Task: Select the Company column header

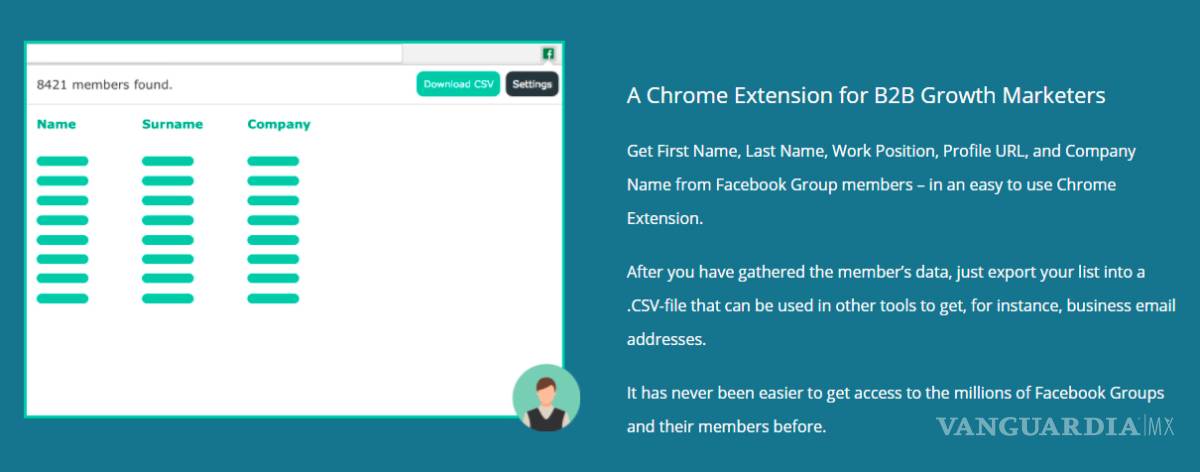Action: 279,125
